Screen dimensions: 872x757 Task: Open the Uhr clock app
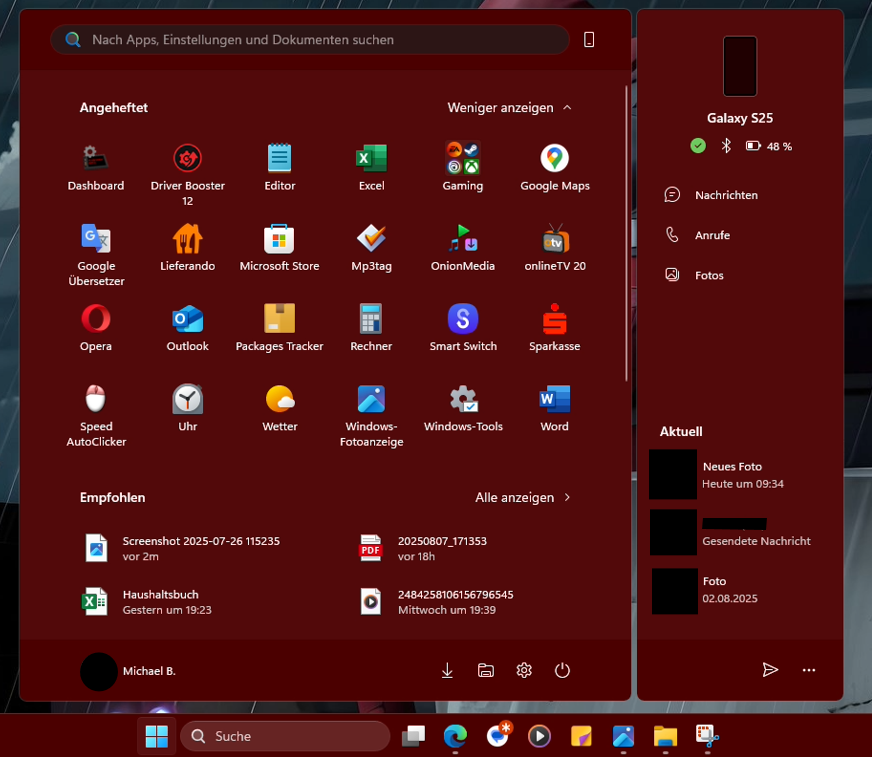point(187,408)
